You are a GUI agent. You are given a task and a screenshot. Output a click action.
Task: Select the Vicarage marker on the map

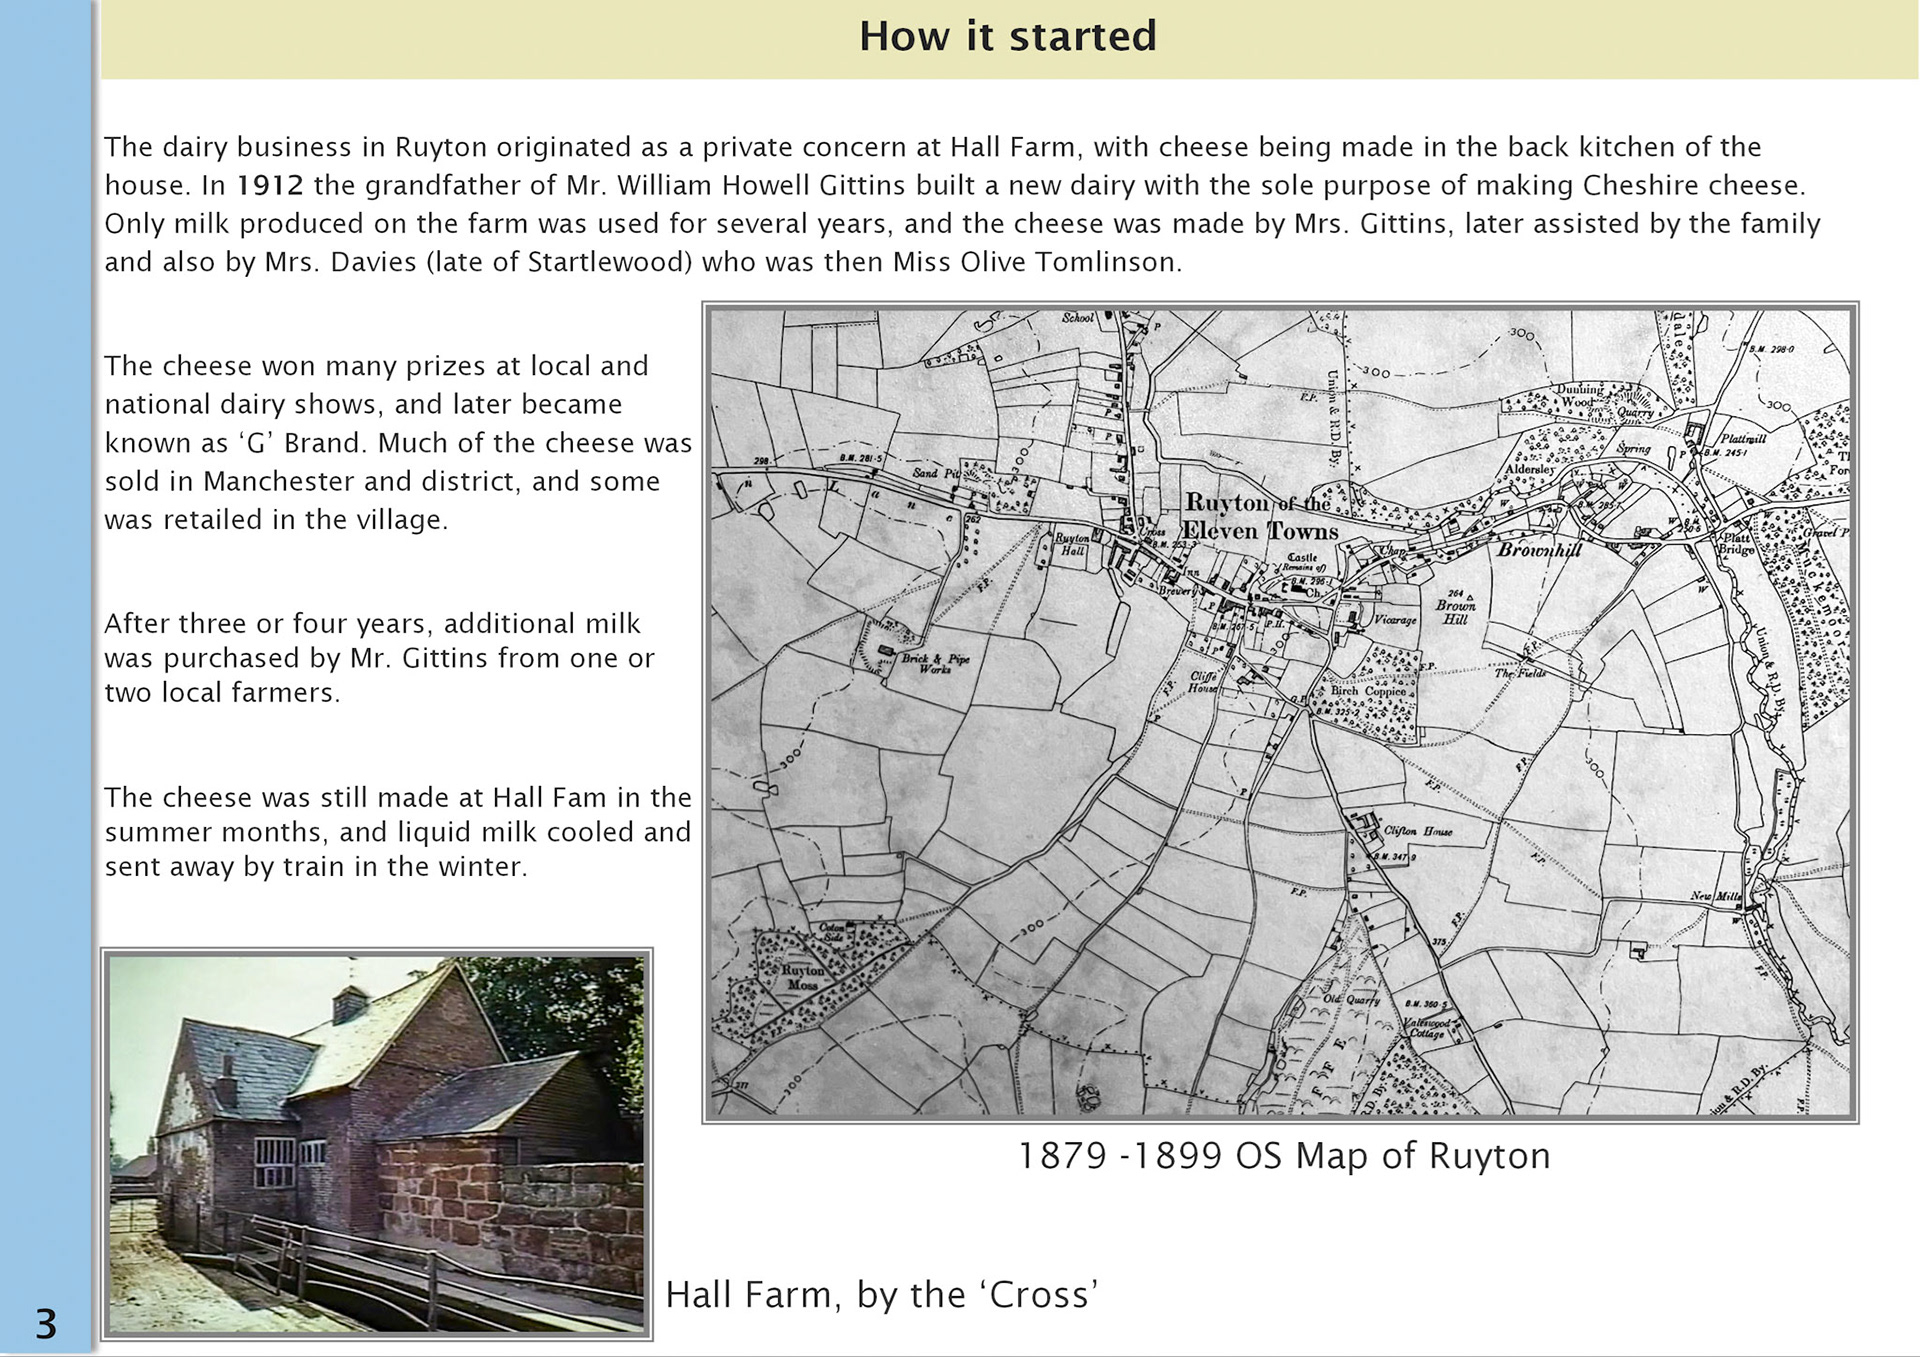[x=1393, y=620]
